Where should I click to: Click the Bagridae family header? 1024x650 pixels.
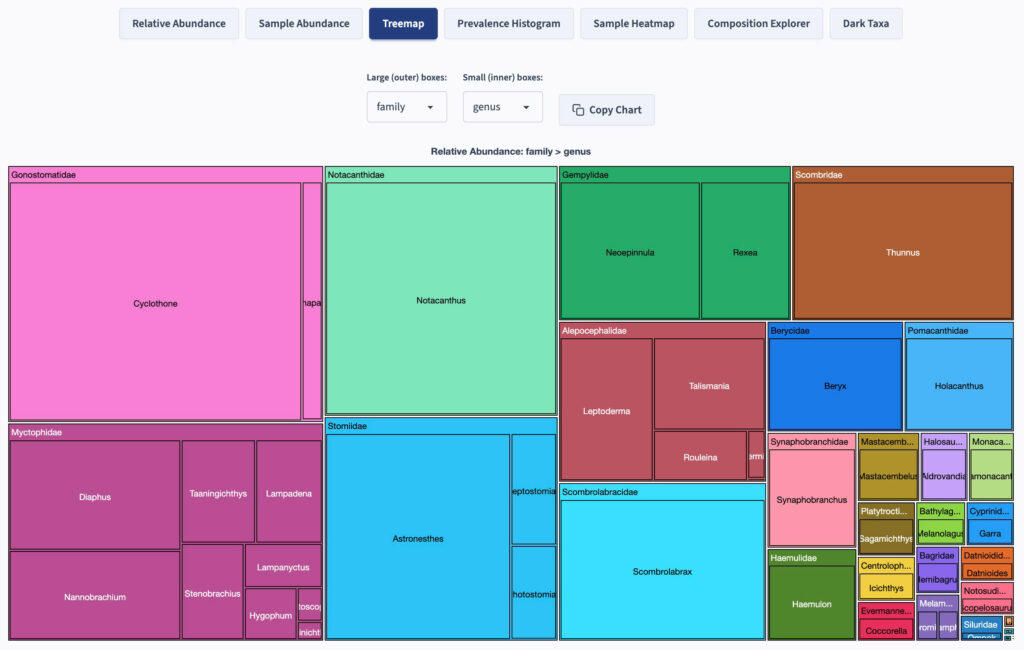click(x=938, y=555)
